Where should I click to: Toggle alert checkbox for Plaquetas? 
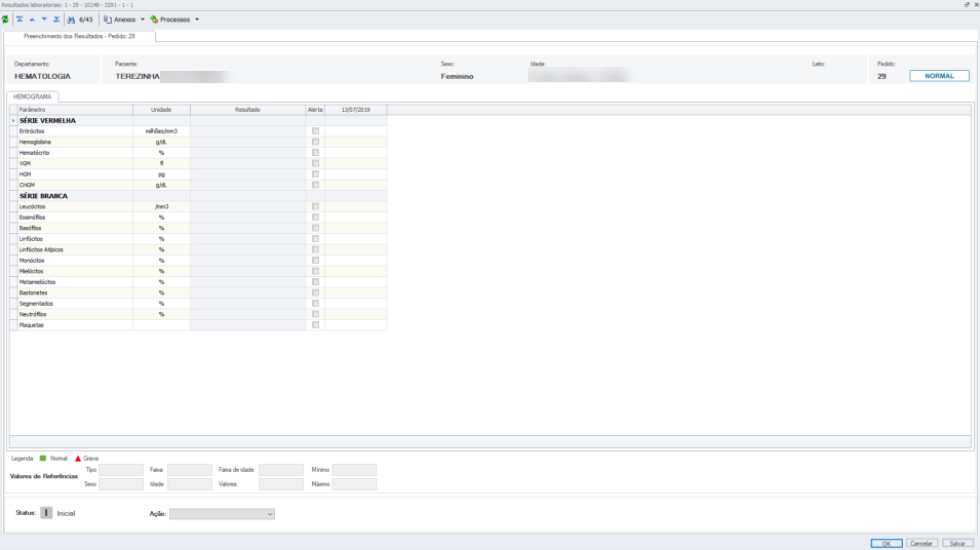click(x=316, y=325)
